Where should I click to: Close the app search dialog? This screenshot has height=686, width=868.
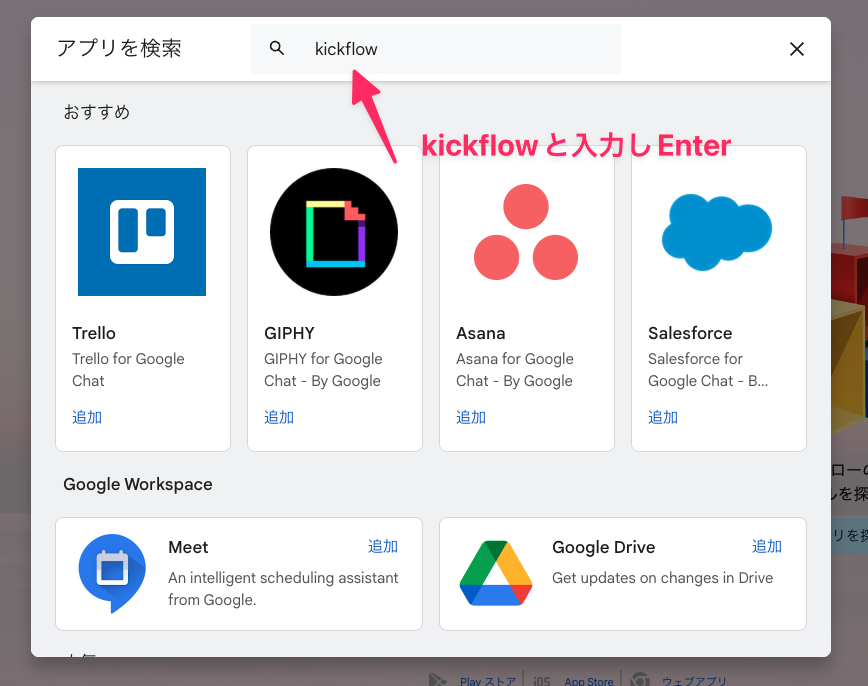pyautogui.click(x=797, y=48)
